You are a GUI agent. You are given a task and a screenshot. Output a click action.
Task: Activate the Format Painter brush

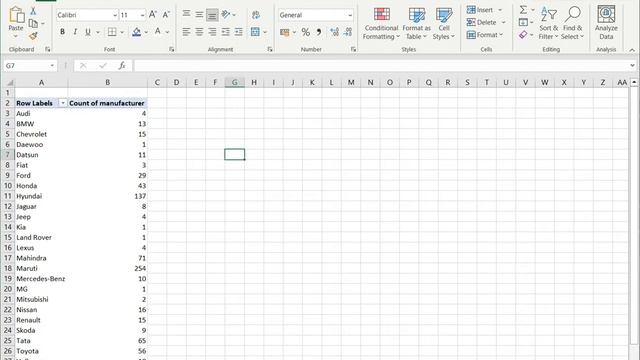(x=33, y=36)
